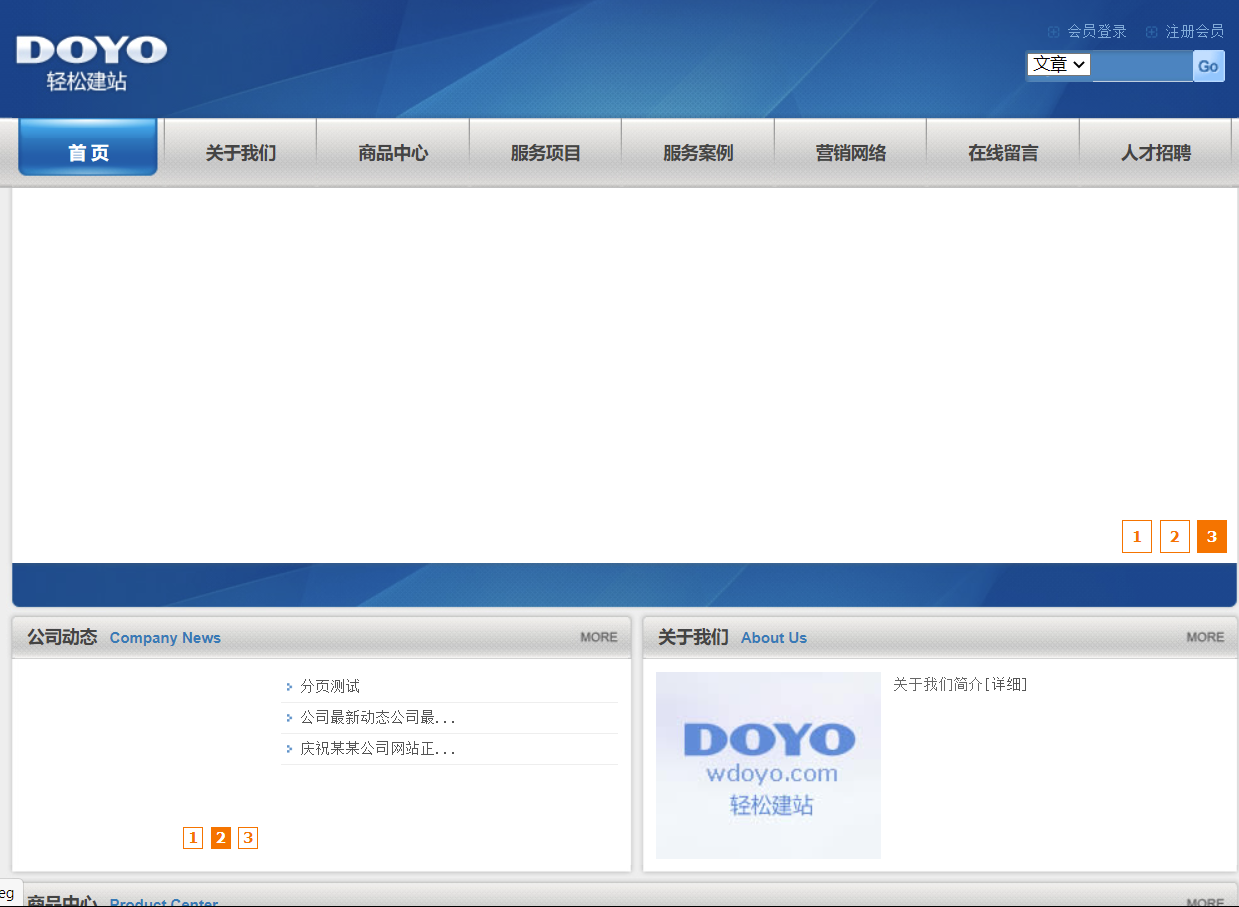Click the Go search button
1239x907 pixels.
[1208, 66]
